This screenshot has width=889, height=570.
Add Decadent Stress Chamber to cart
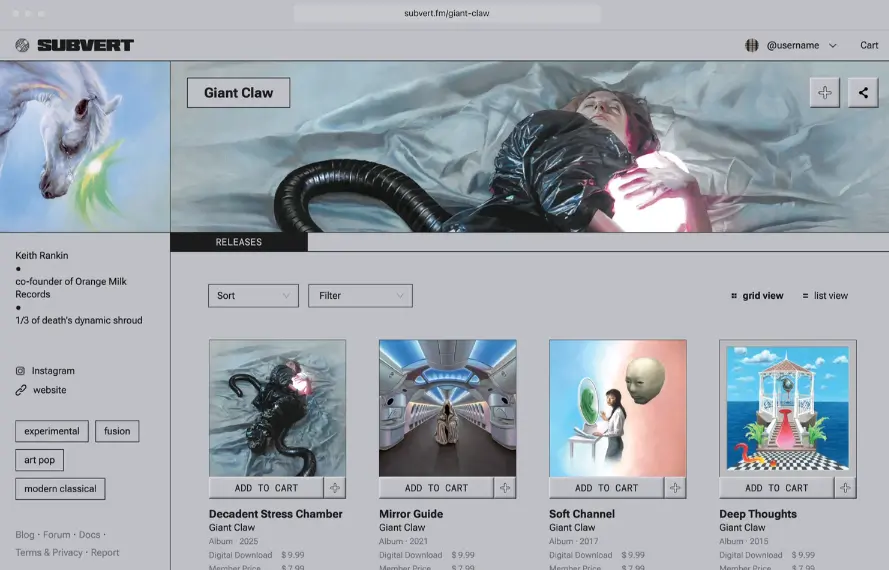266,488
